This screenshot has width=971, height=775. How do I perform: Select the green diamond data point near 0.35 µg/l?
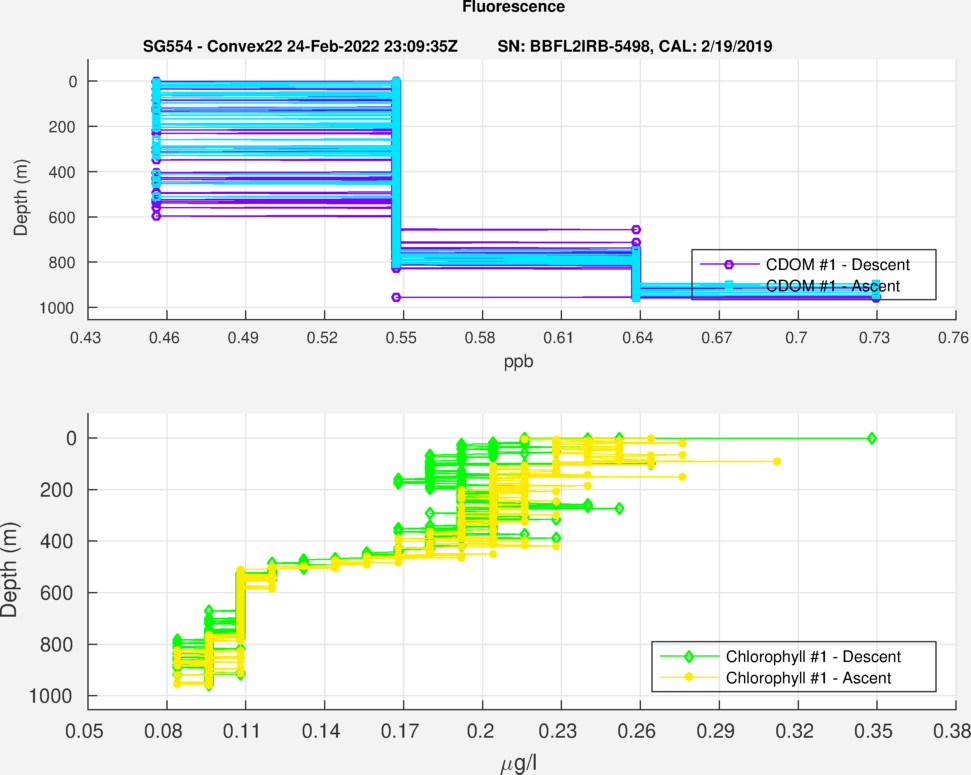pyautogui.click(x=872, y=438)
